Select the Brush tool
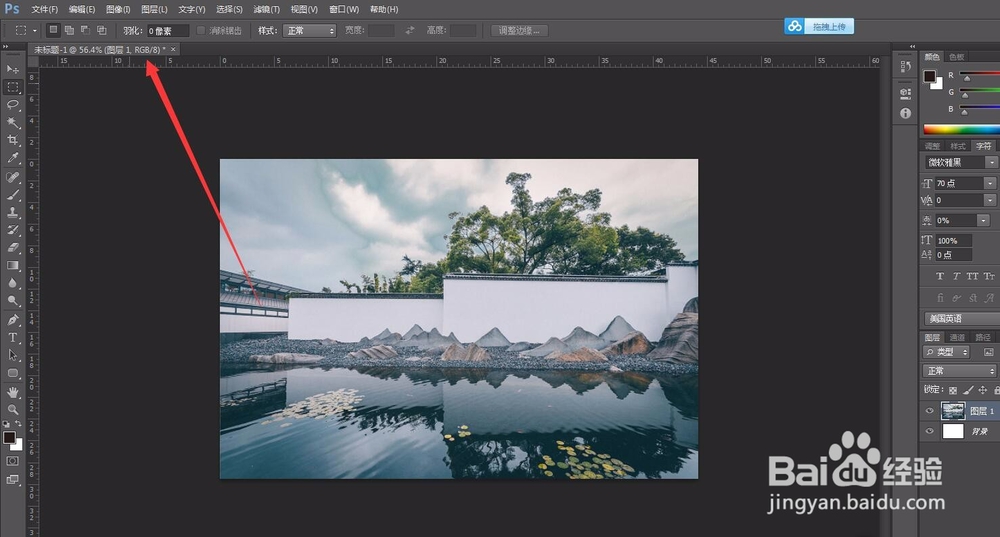The height and width of the screenshot is (537, 1000). 13,195
